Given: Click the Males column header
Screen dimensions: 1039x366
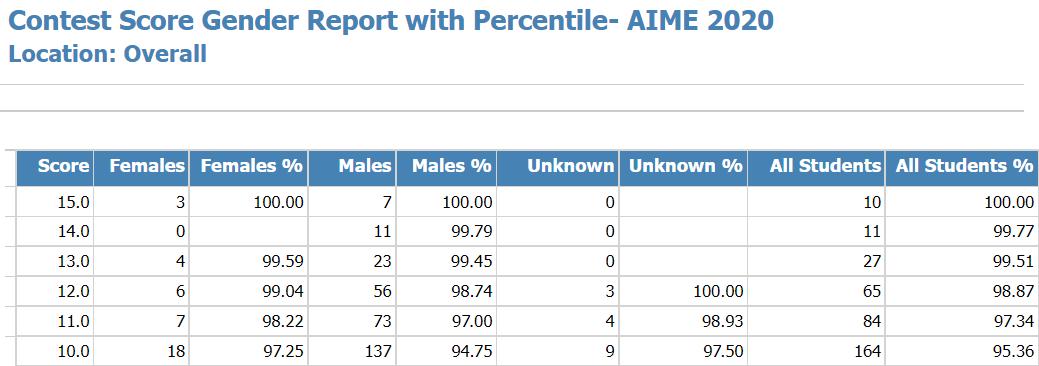Looking at the screenshot, I should point(352,168).
